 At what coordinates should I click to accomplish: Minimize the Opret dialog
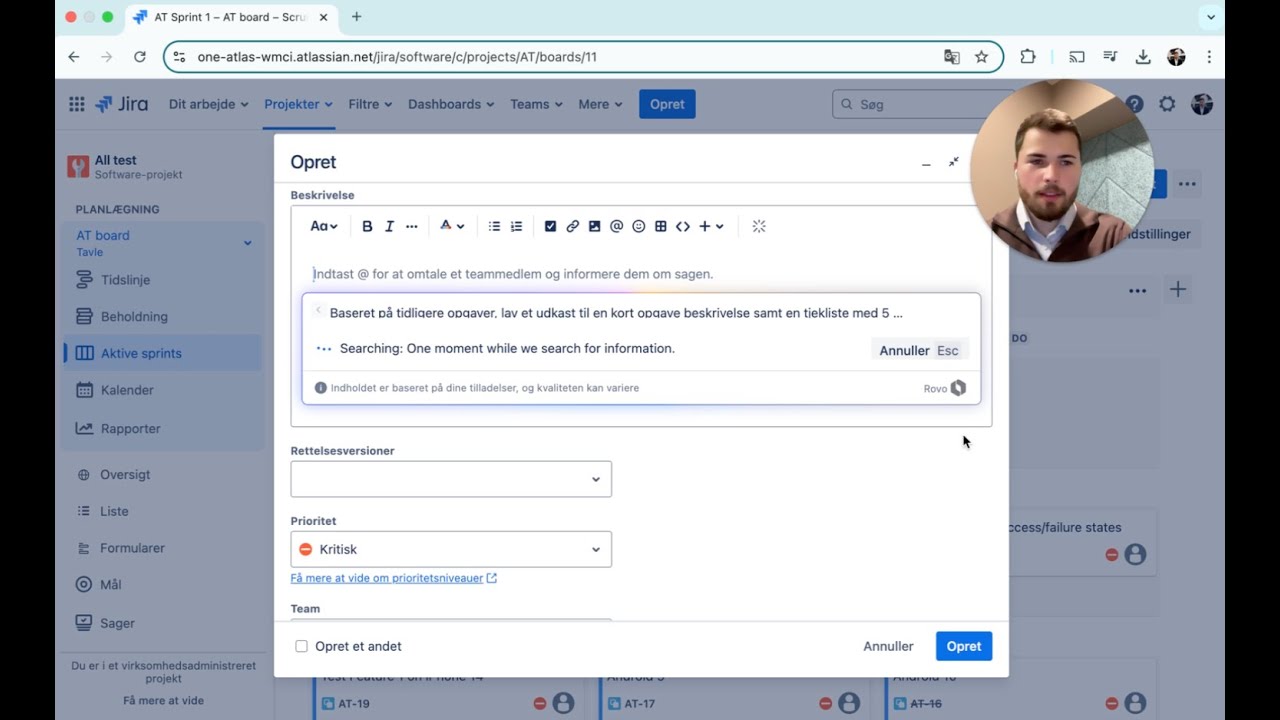coord(926,162)
